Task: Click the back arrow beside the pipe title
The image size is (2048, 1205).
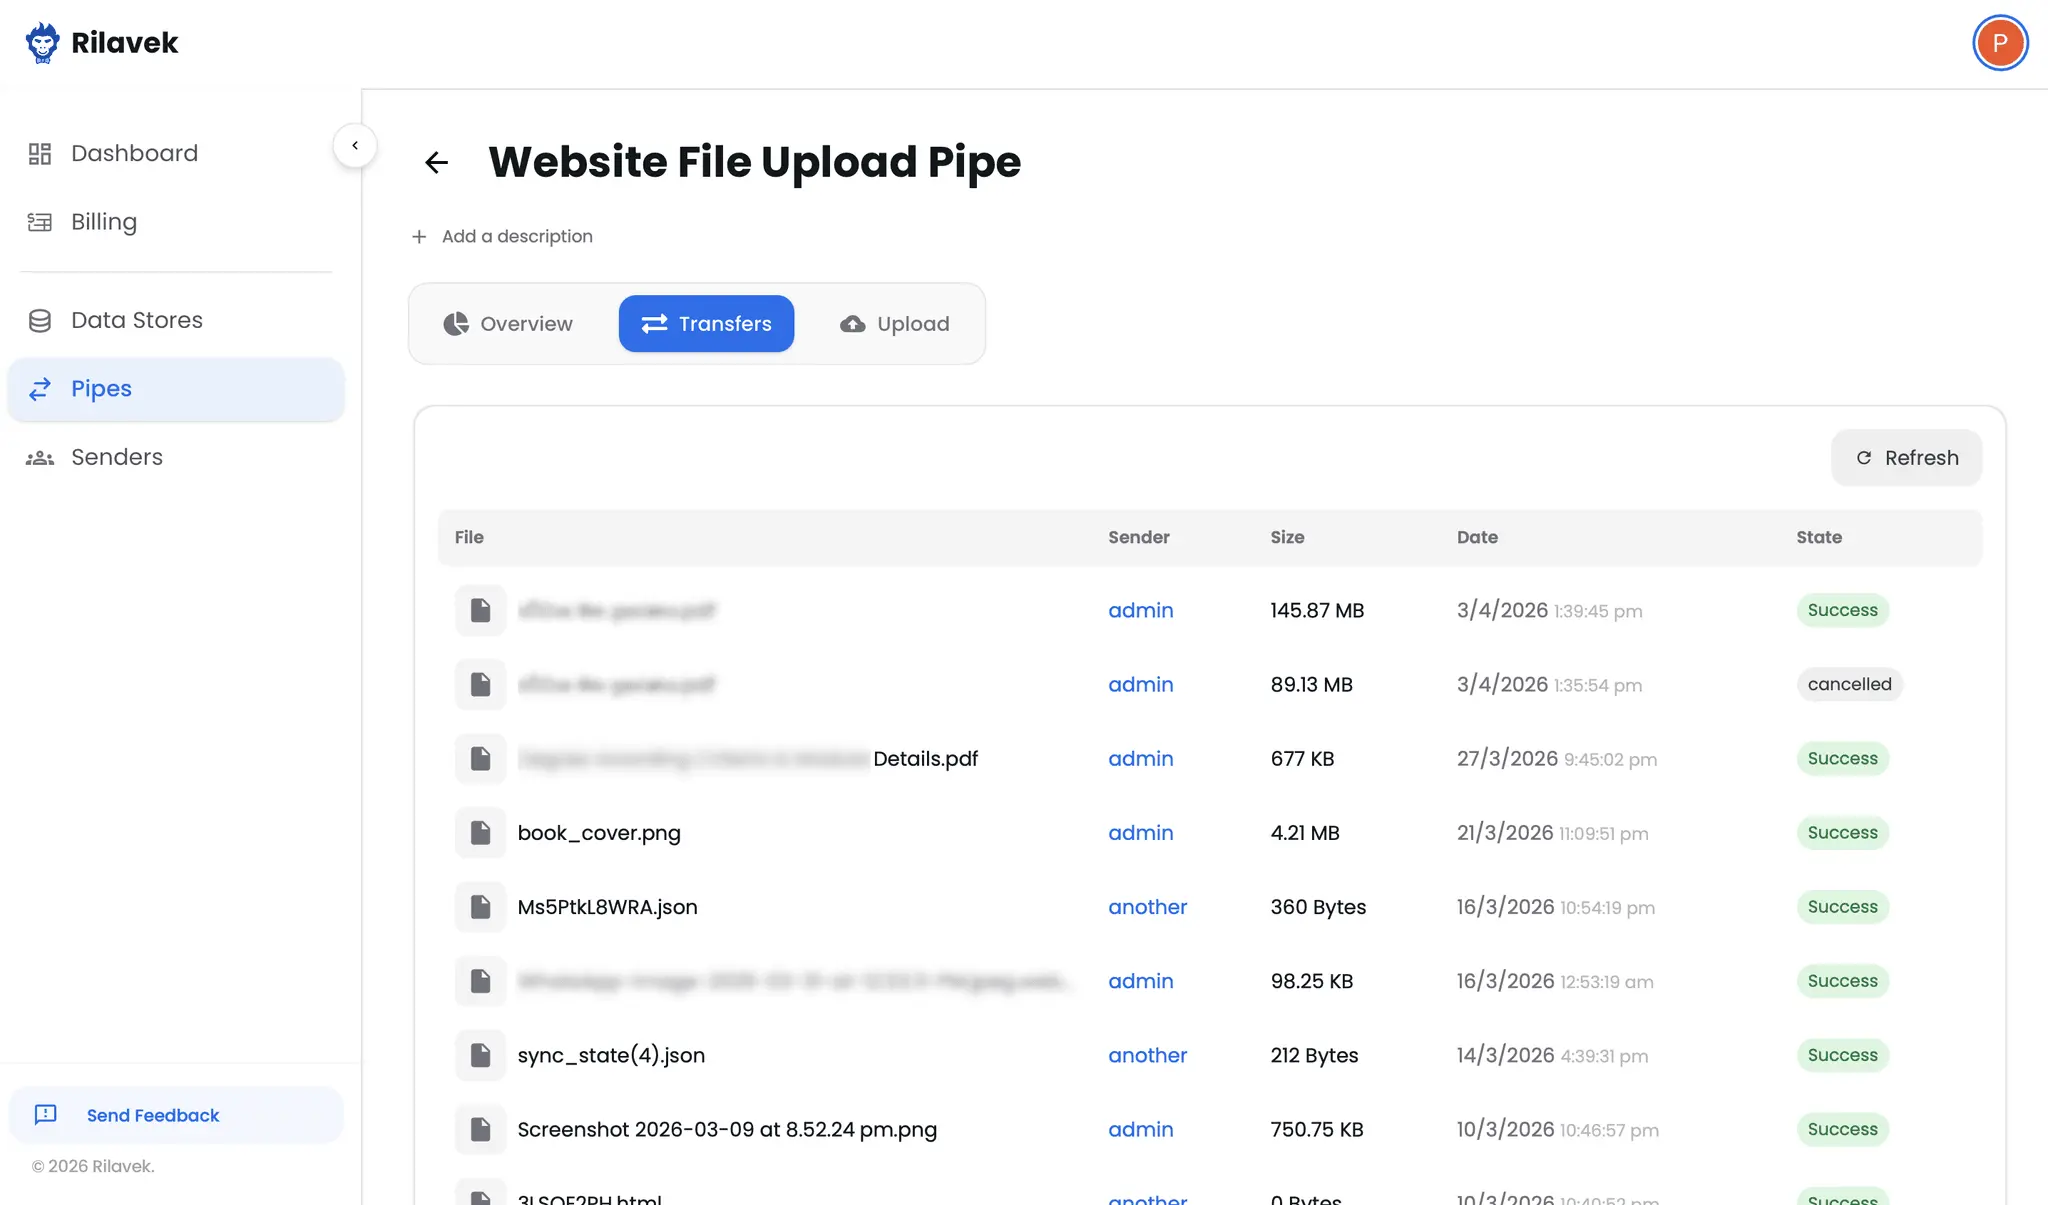Action: pyautogui.click(x=436, y=162)
